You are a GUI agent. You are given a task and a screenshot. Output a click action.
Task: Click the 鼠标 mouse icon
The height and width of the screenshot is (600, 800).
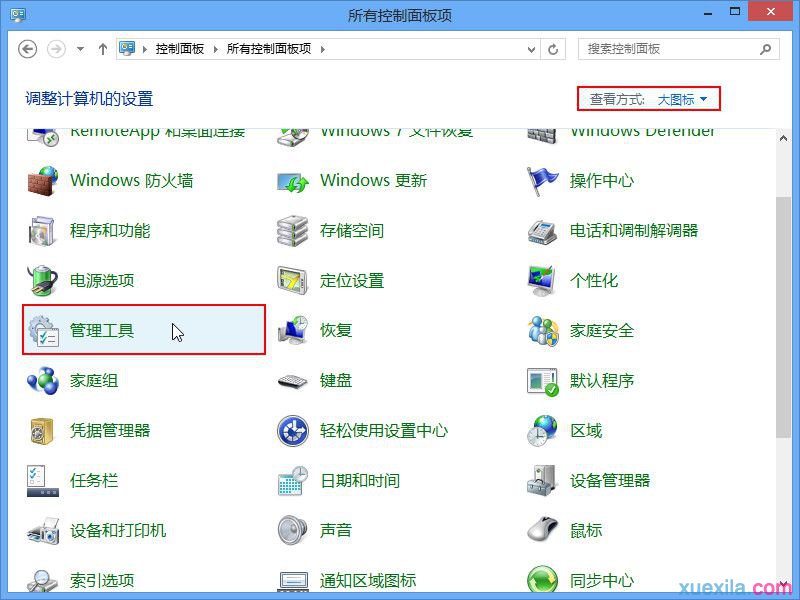[542, 530]
